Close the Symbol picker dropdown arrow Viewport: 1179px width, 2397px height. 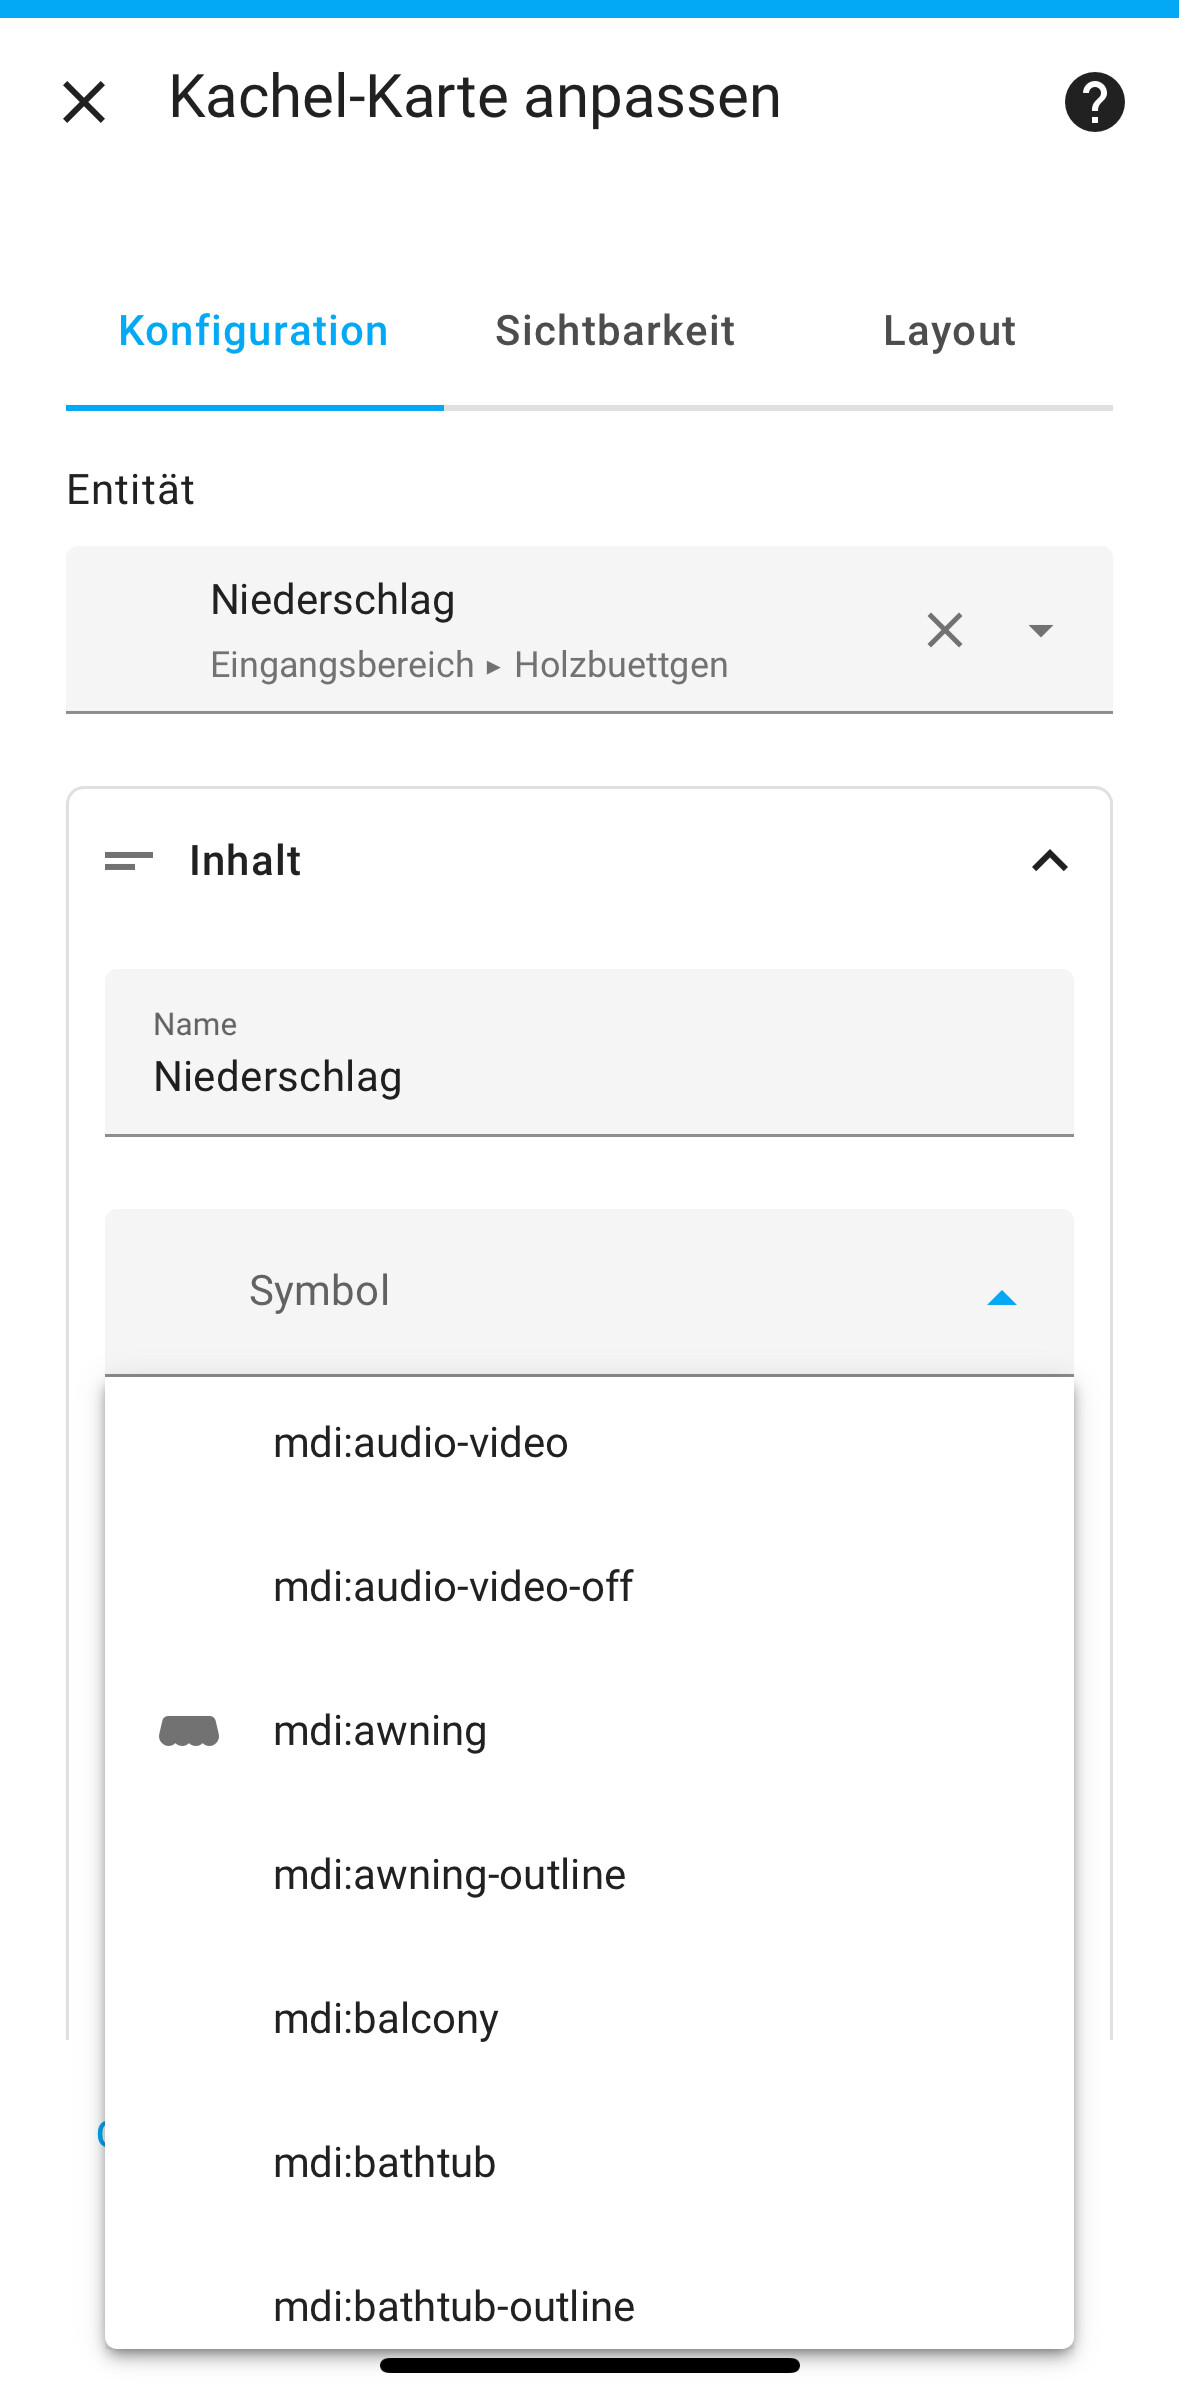coord(1001,1297)
